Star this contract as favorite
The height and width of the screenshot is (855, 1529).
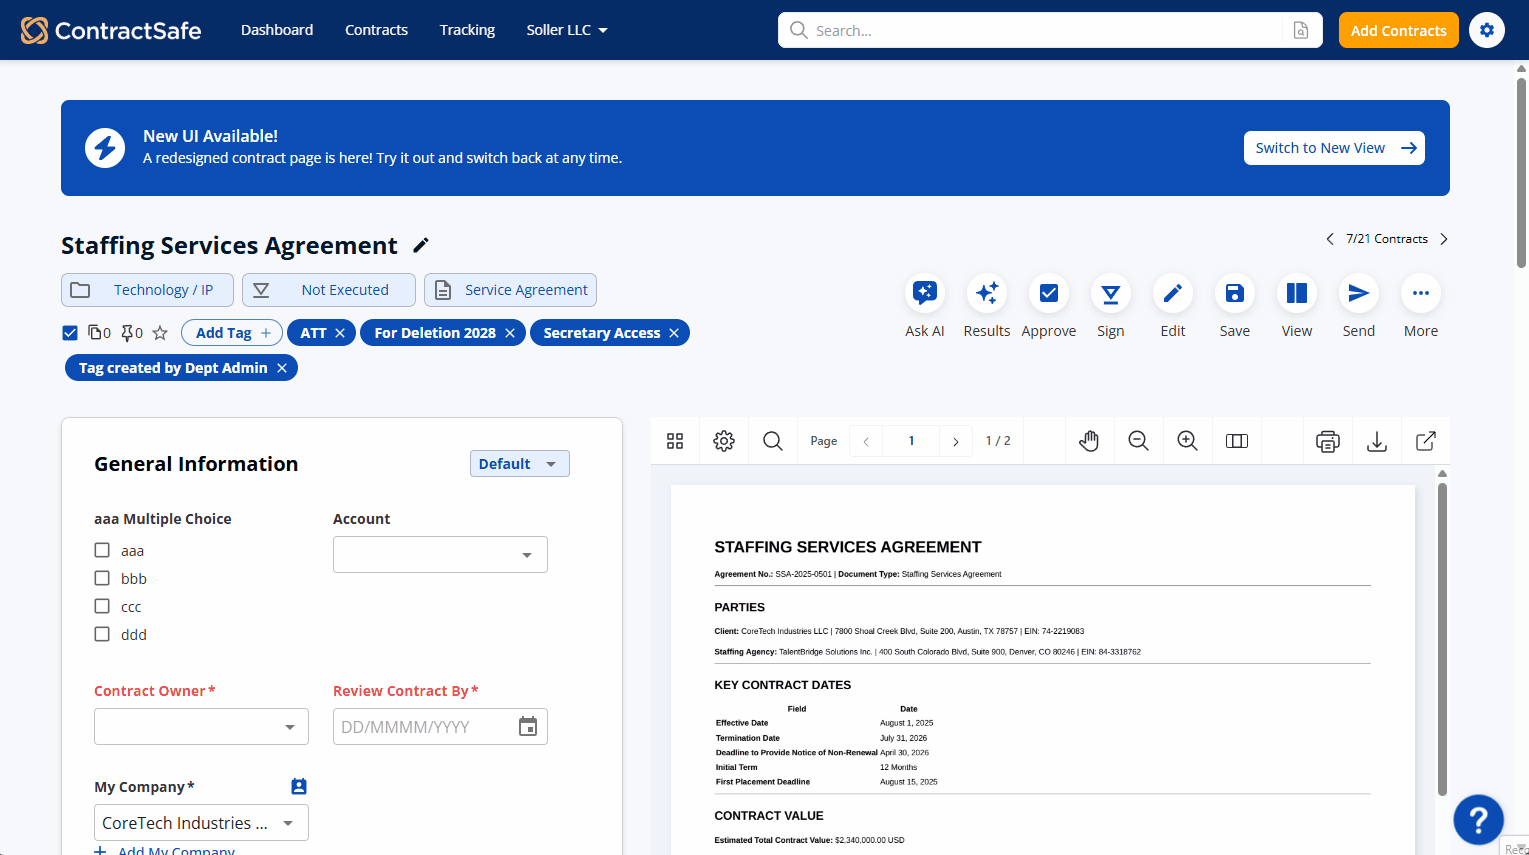[x=160, y=333]
